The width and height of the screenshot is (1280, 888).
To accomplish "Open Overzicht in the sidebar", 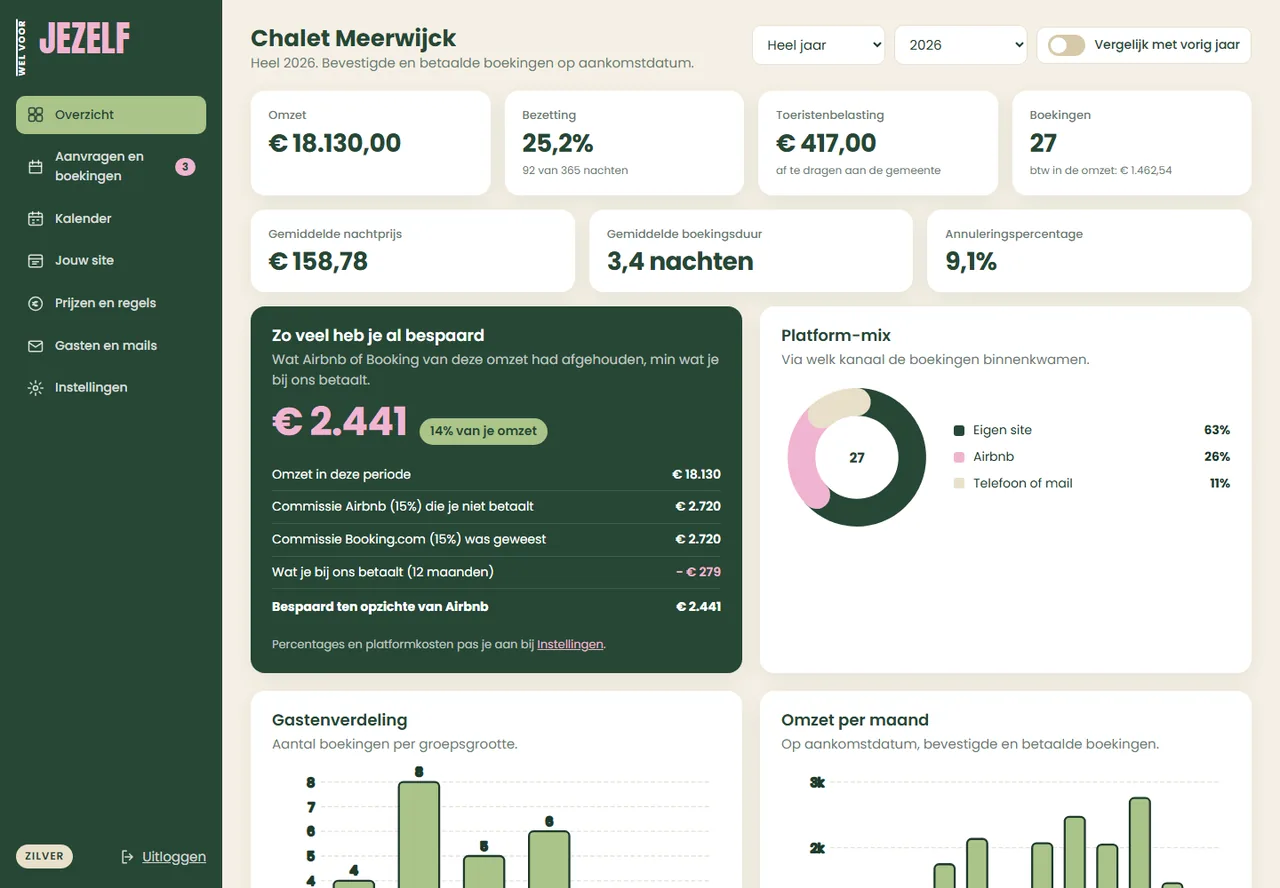I will pos(111,115).
